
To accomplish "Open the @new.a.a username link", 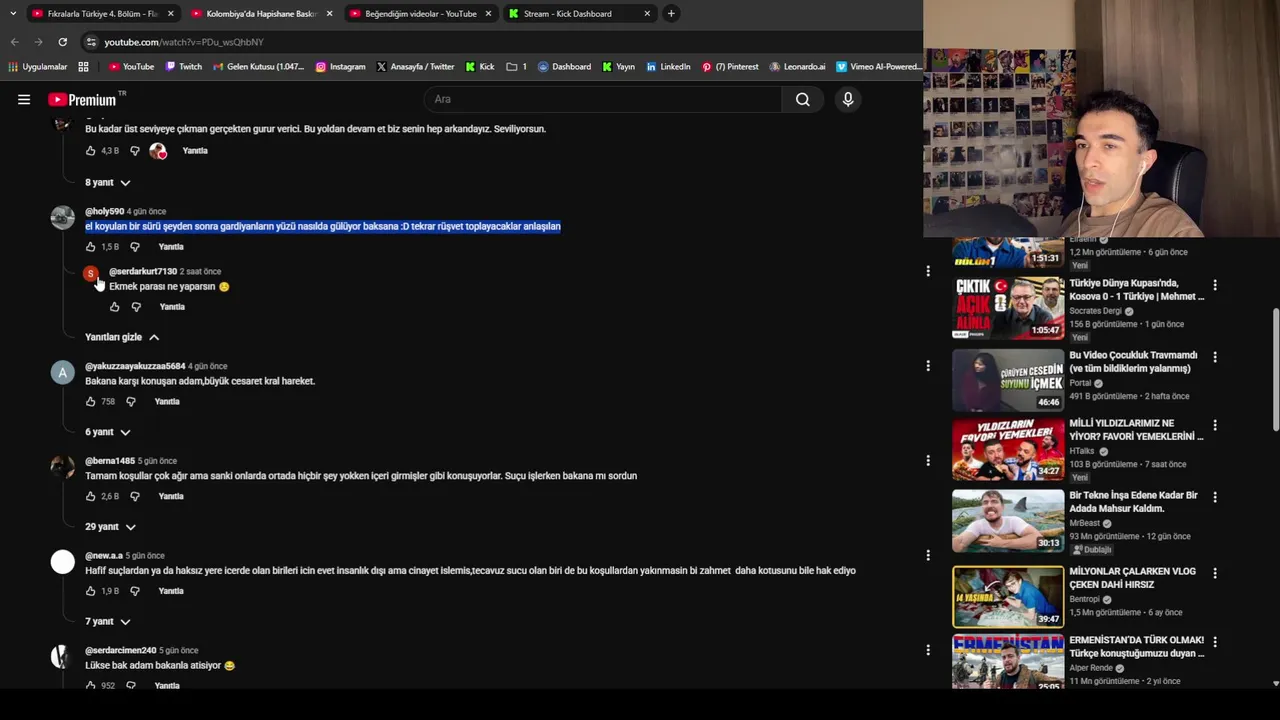I will point(104,556).
